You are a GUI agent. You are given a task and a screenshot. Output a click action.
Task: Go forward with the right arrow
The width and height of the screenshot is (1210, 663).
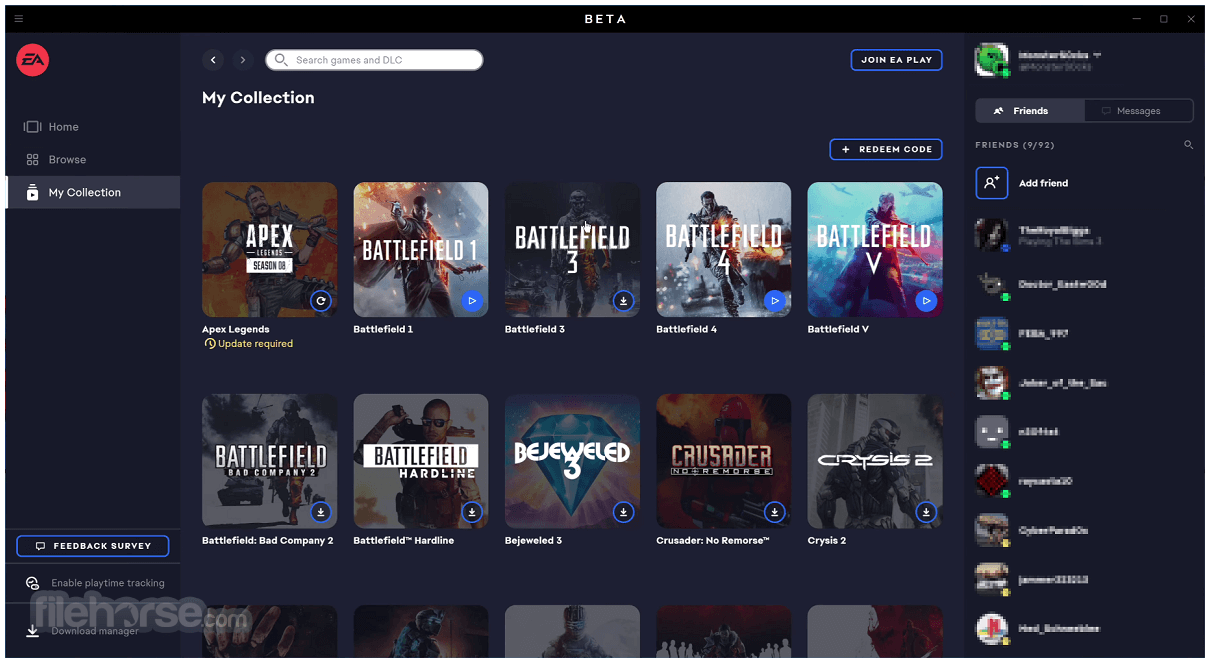click(242, 60)
